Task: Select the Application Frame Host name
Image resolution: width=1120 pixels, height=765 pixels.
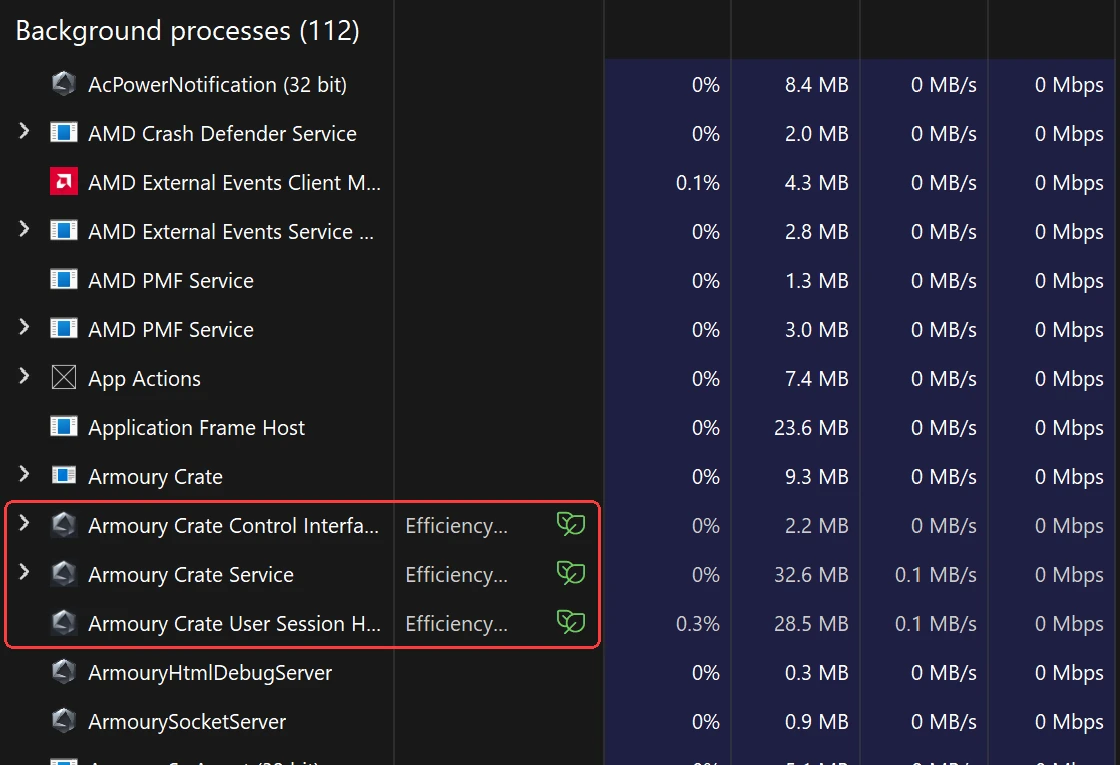Action: tap(196, 428)
